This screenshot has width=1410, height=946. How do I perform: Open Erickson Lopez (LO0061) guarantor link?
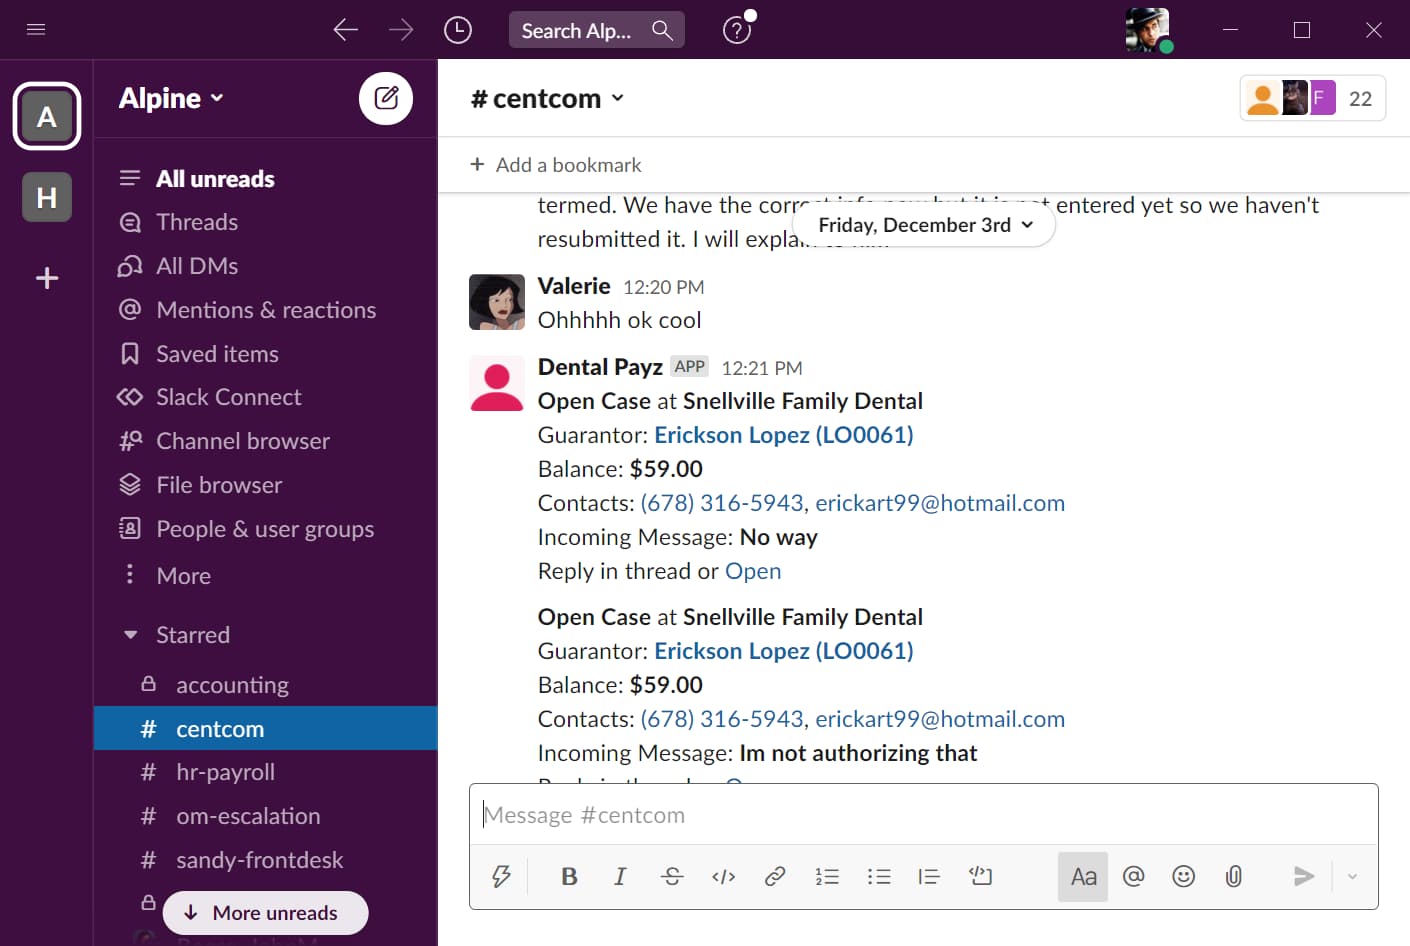pyautogui.click(x=783, y=435)
